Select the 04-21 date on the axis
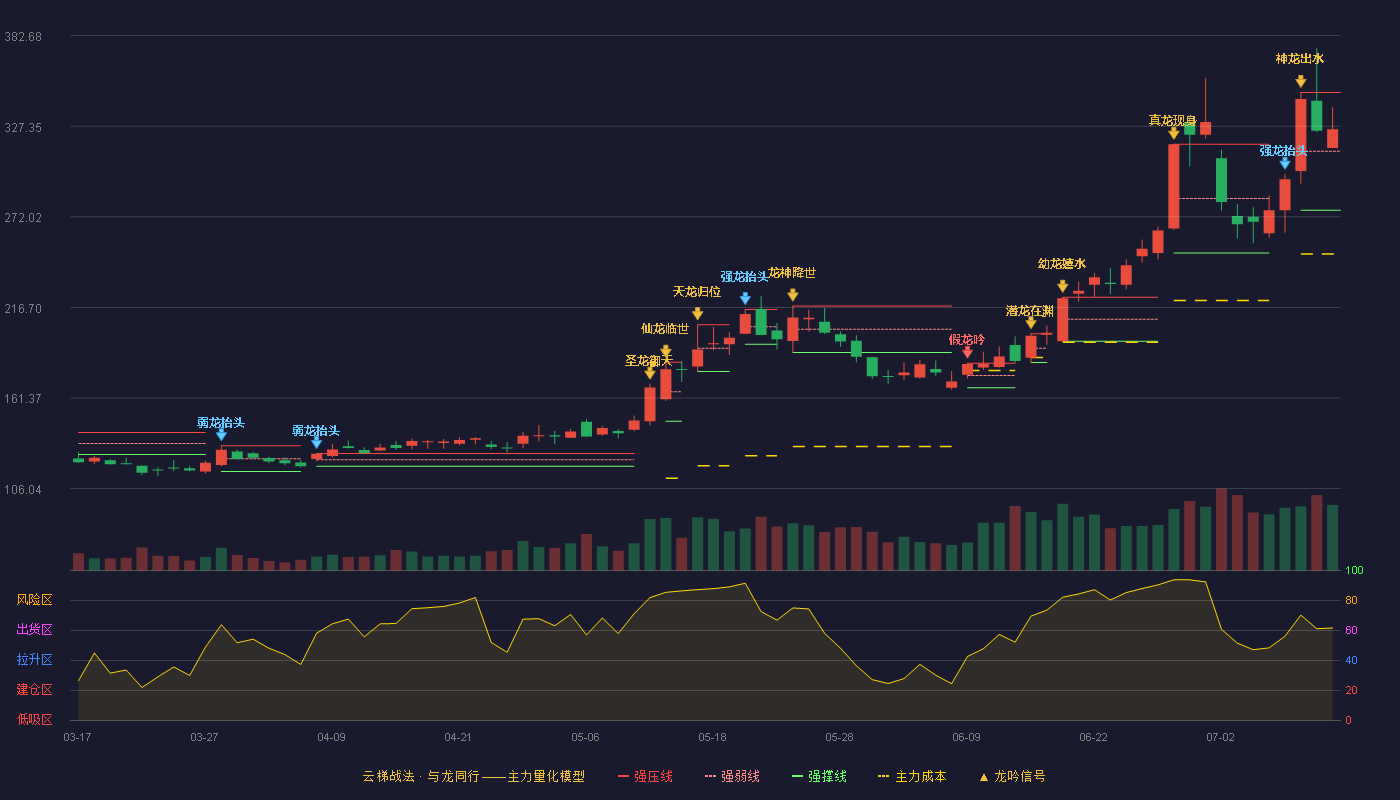 (x=458, y=737)
